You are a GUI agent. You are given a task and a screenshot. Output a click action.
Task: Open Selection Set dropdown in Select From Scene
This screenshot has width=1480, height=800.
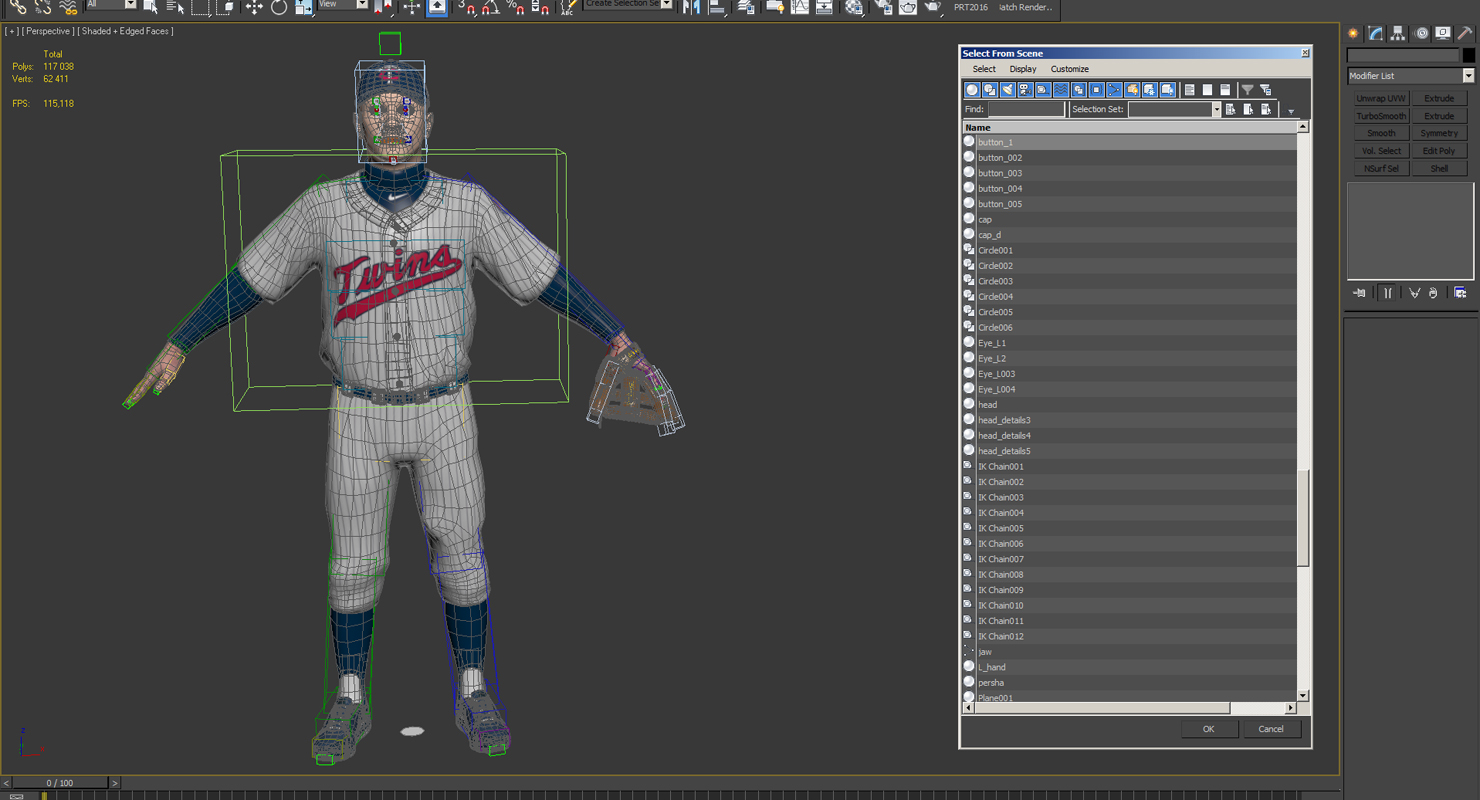click(1216, 110)
